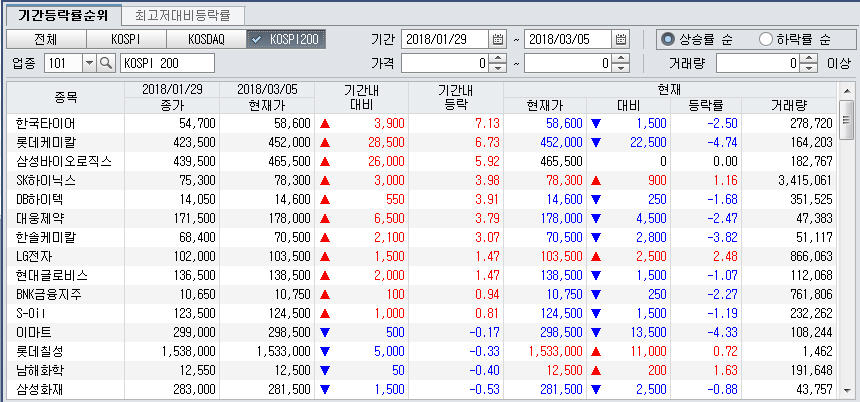Click the minimum price input field
This screenshot has width=860, height=402.
click(x=445, y=64)
